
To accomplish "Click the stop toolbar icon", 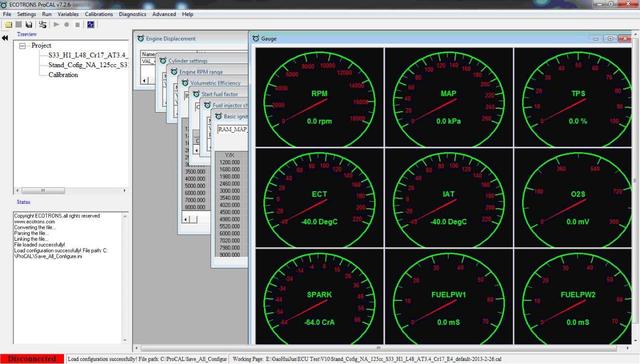I will coord(77,24).
